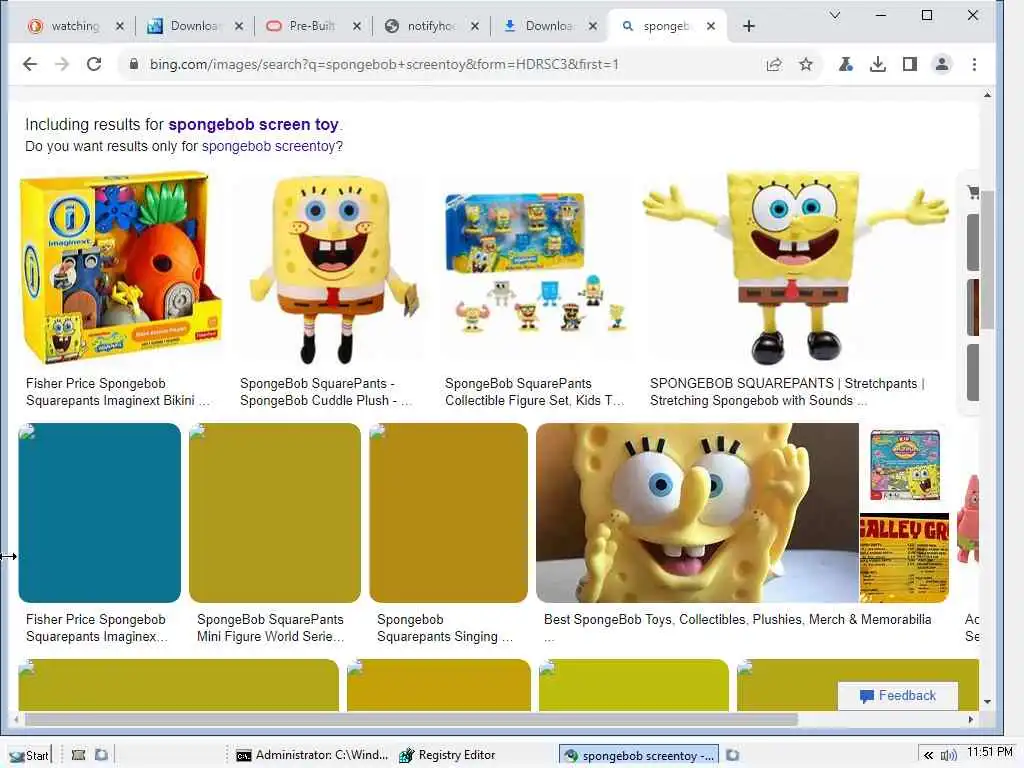Go back using the browser back arrow
This screenshot has width=1024, height=768.
[x=30, y=64]
